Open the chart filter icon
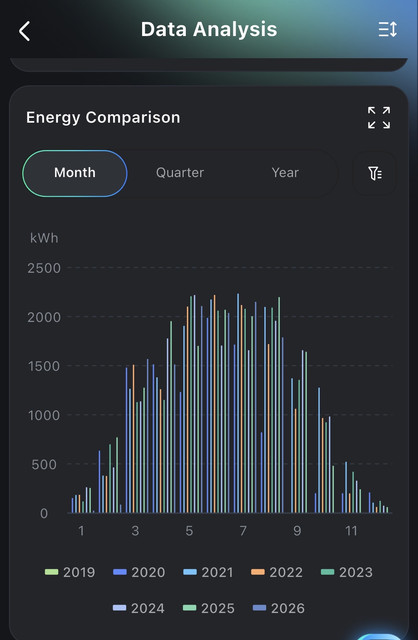 tap(375, 173)
